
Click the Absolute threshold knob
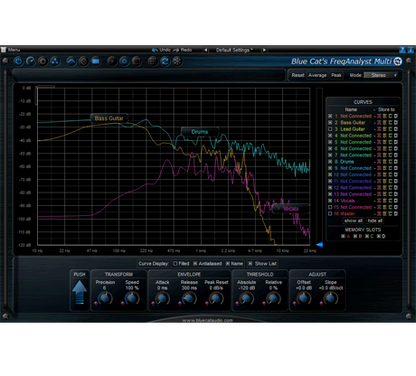[246, 298]
